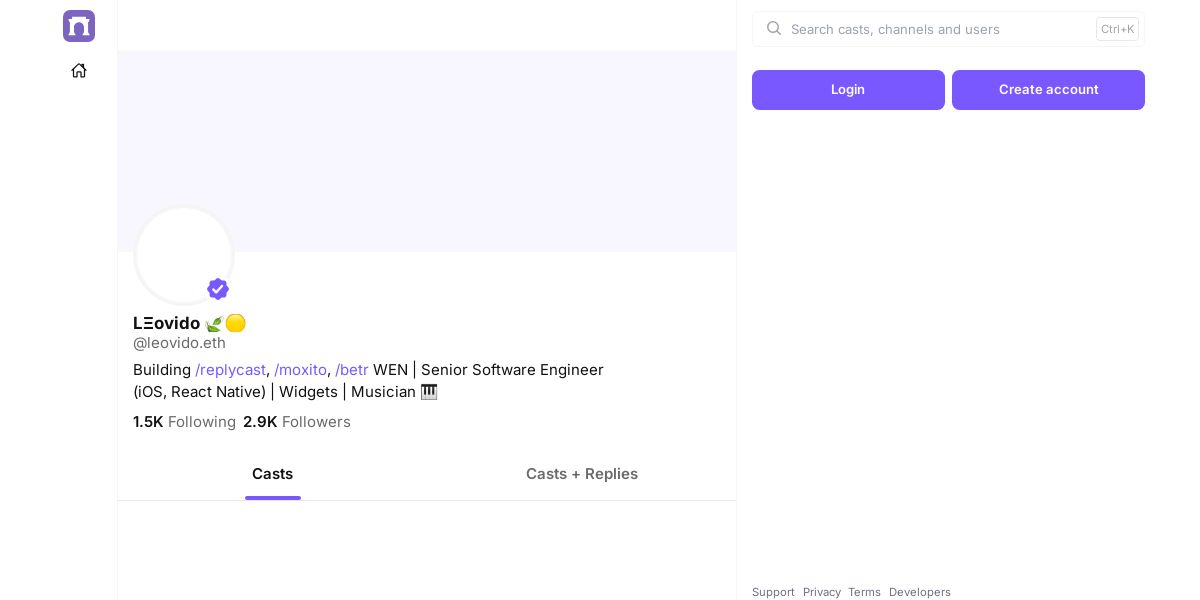Open the /betr channel link
The image size is (1200, 600).
[x=352, y=370]
